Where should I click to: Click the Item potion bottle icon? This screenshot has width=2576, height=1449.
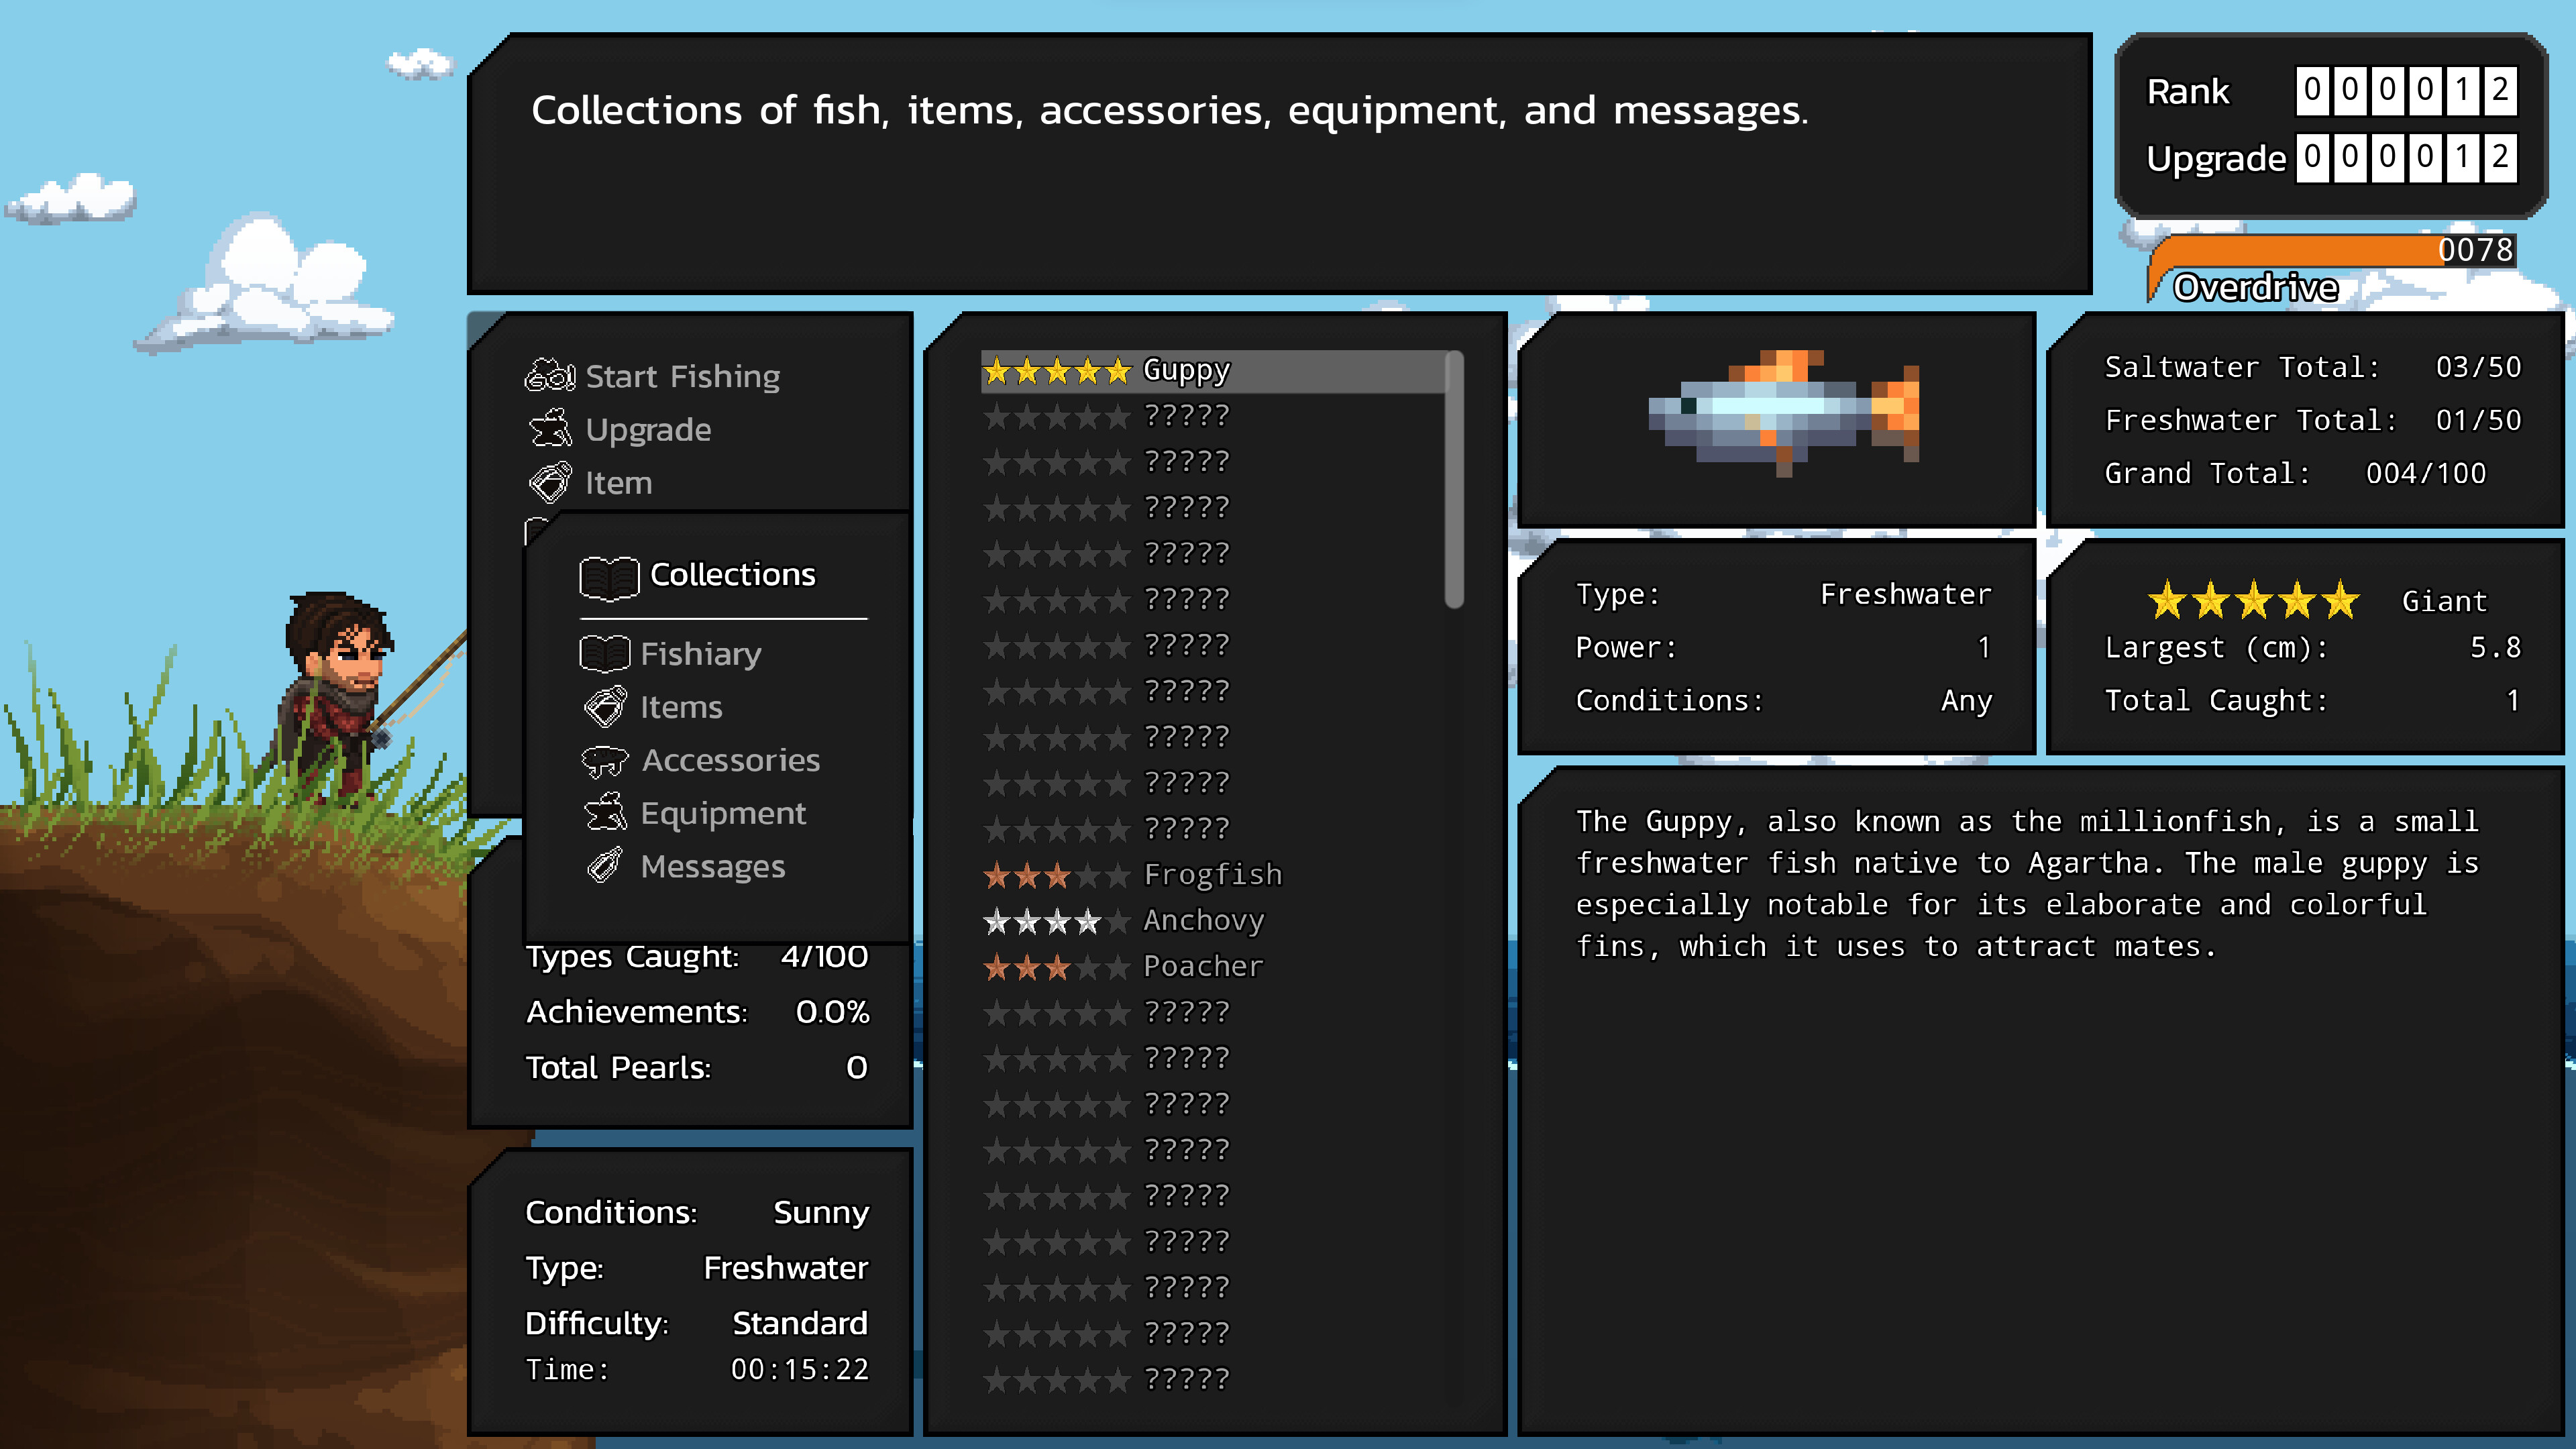coord(551,483)
